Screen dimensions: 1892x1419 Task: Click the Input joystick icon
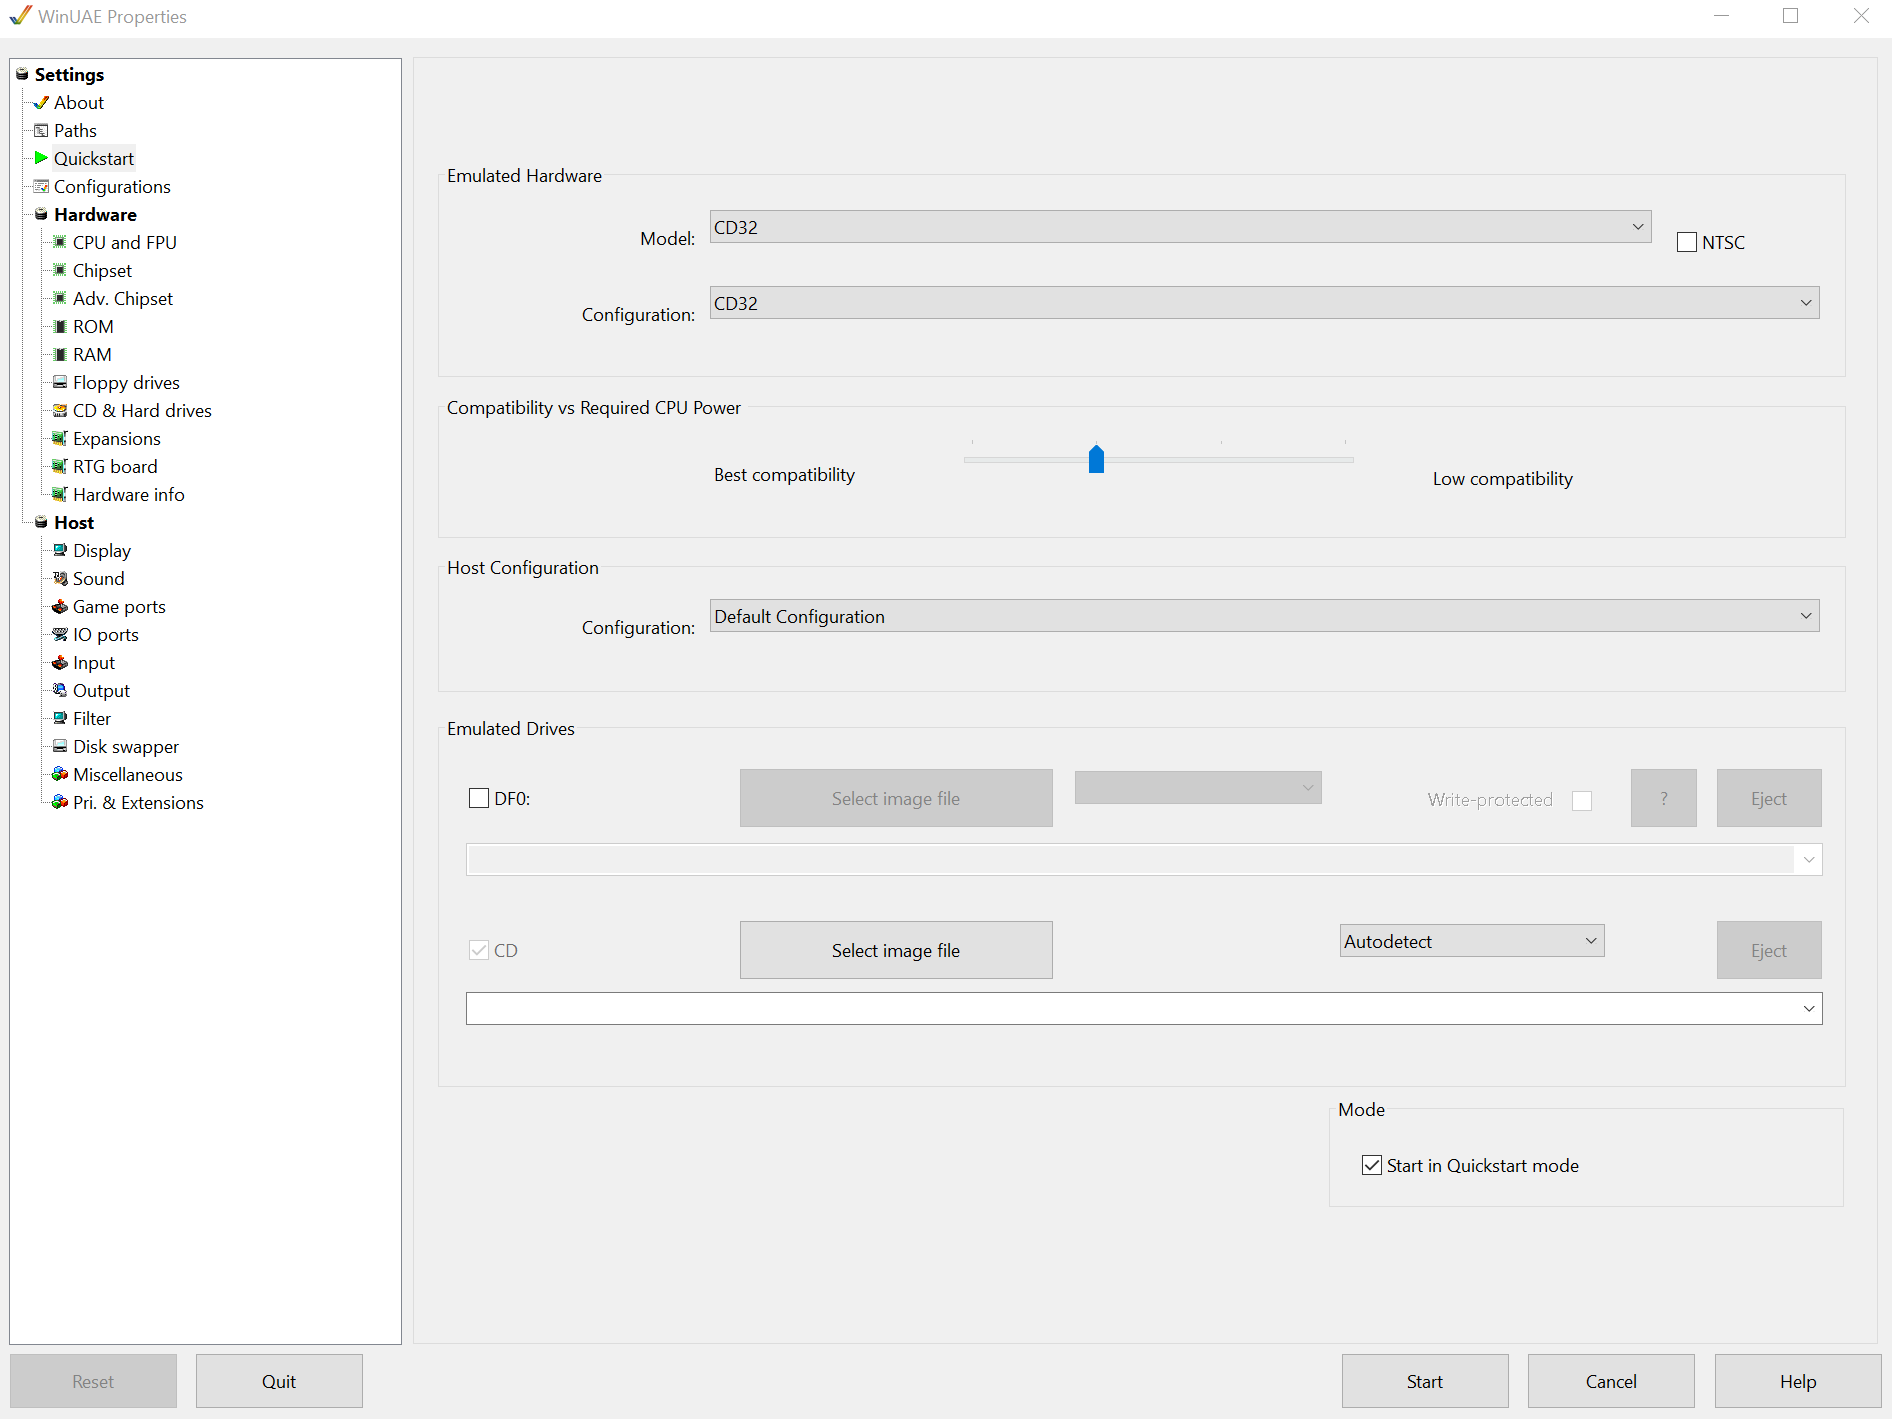tap(60, 663)
